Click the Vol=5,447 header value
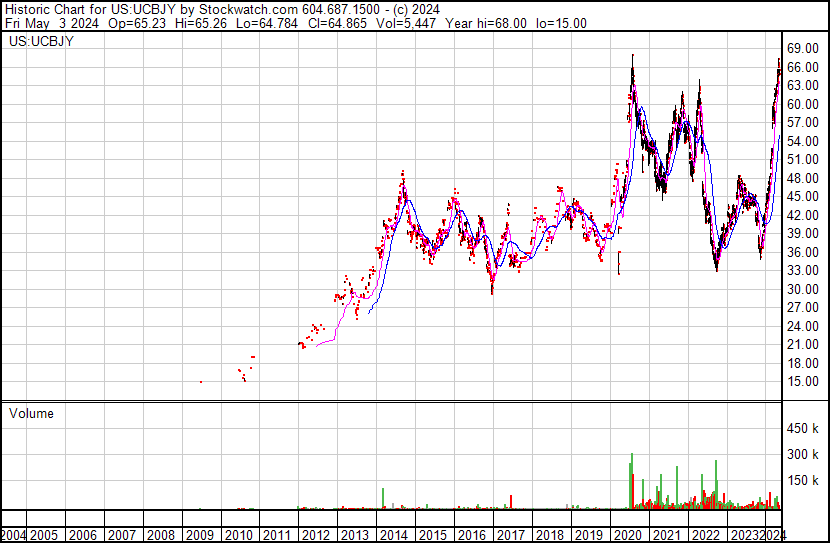The height and width of the screenshot is (543, 830). 406,24
